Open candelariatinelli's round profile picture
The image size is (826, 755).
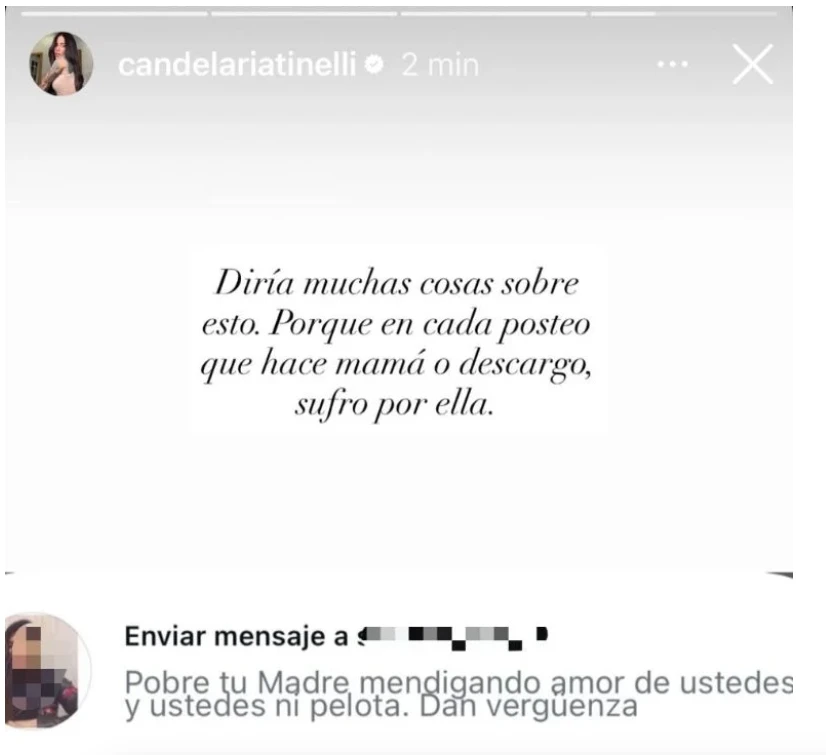point(61,64)
